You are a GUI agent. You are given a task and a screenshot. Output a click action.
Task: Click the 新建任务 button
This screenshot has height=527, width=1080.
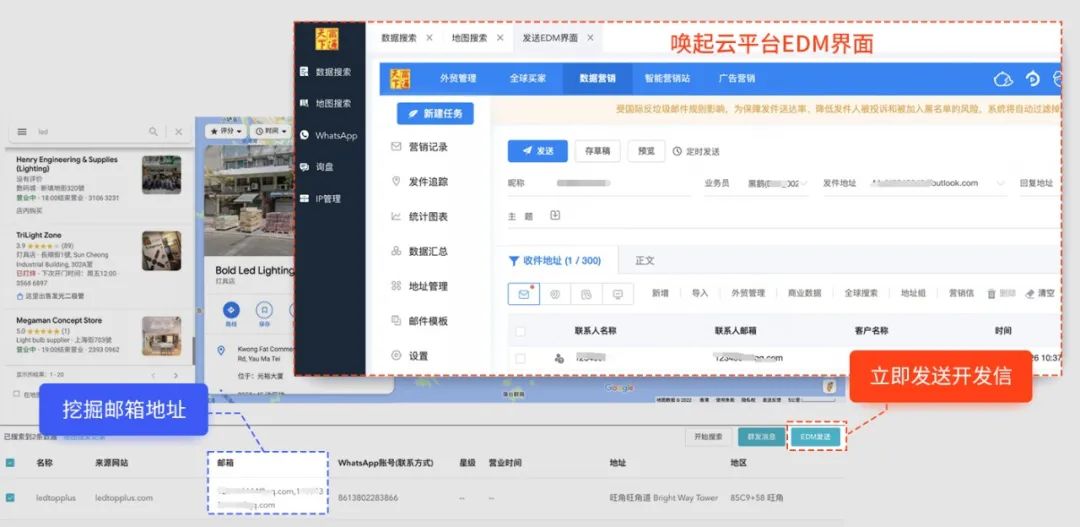pyautogui.click(x=435, y=114)
